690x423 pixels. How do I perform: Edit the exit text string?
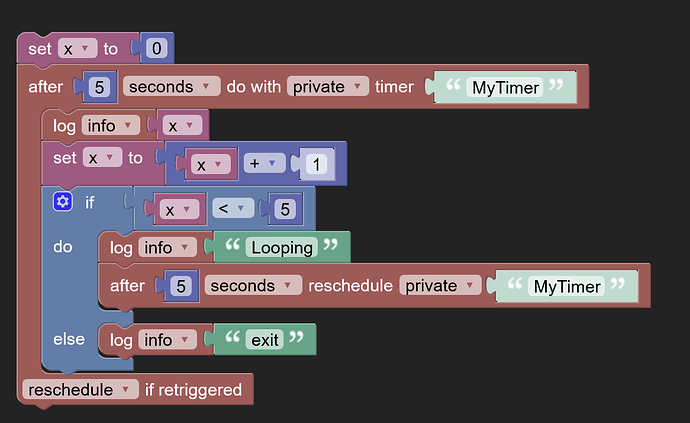pos(264,340)
